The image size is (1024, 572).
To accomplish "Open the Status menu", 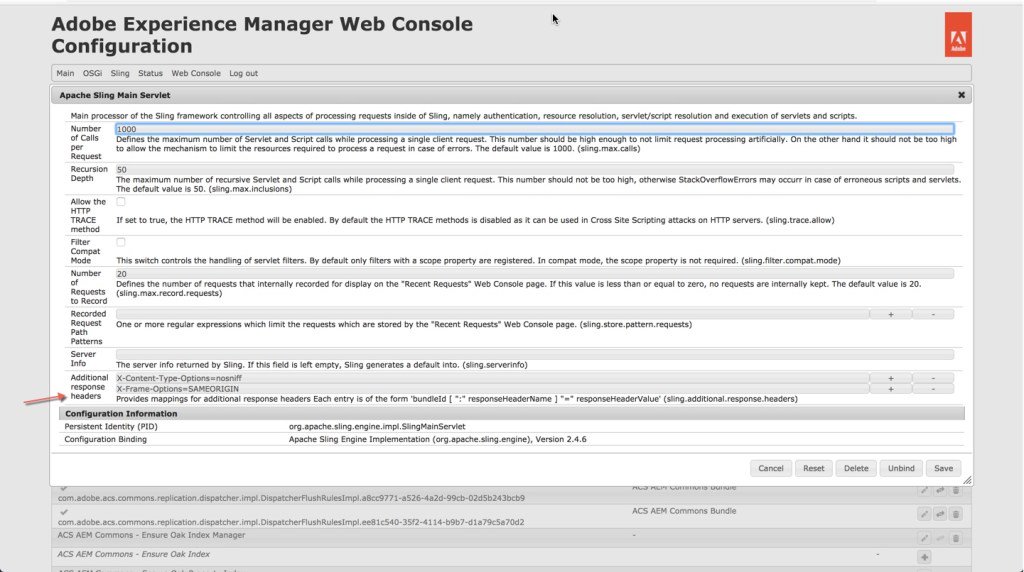I will tap(150, 73).
